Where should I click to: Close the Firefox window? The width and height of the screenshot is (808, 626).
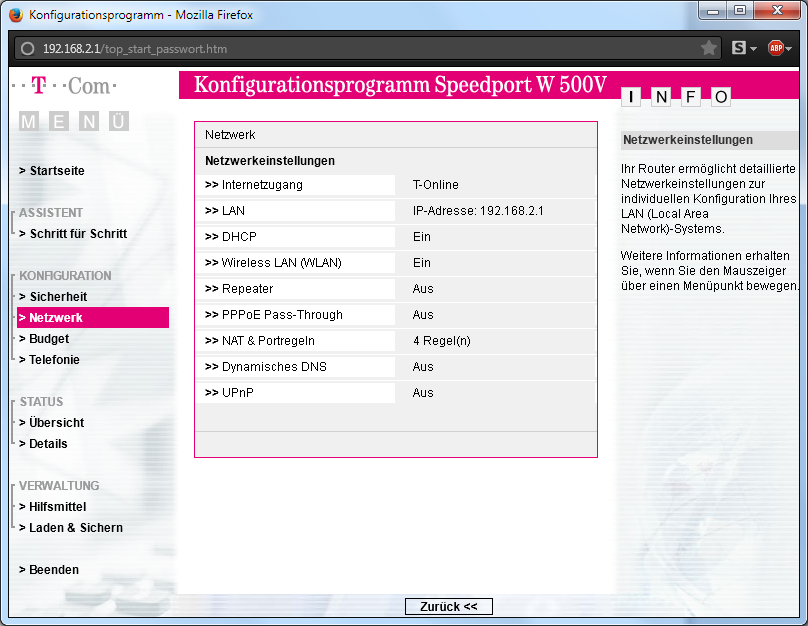click(778, 10)
